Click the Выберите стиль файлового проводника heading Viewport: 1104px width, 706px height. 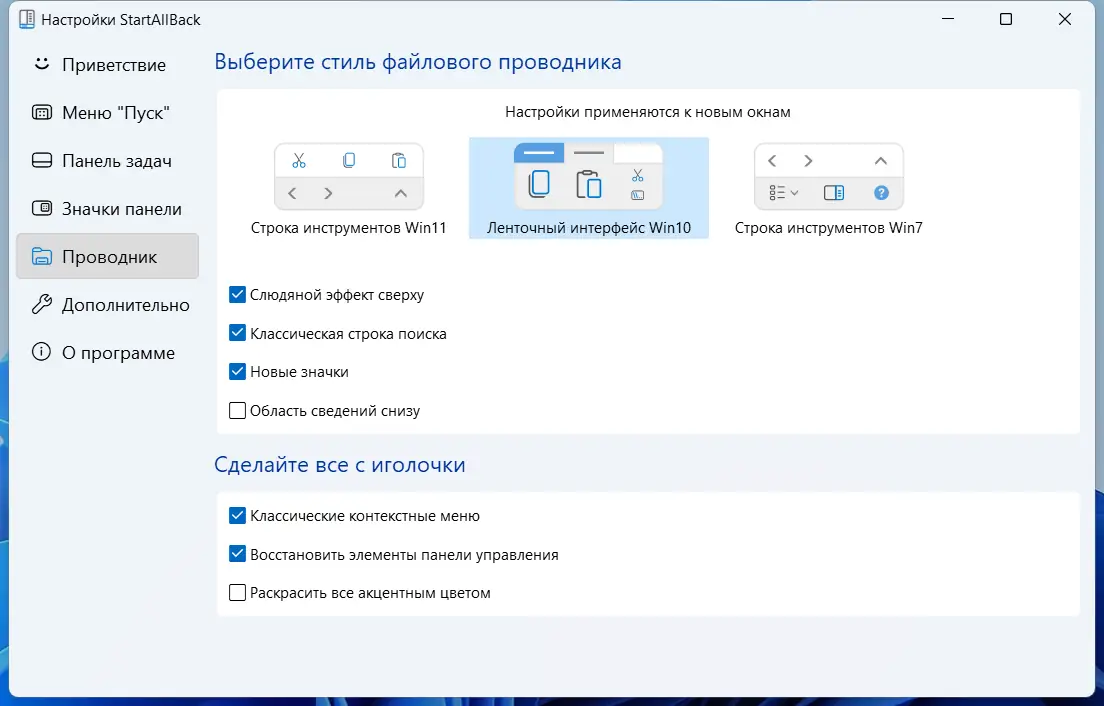(x=418, y=62)
